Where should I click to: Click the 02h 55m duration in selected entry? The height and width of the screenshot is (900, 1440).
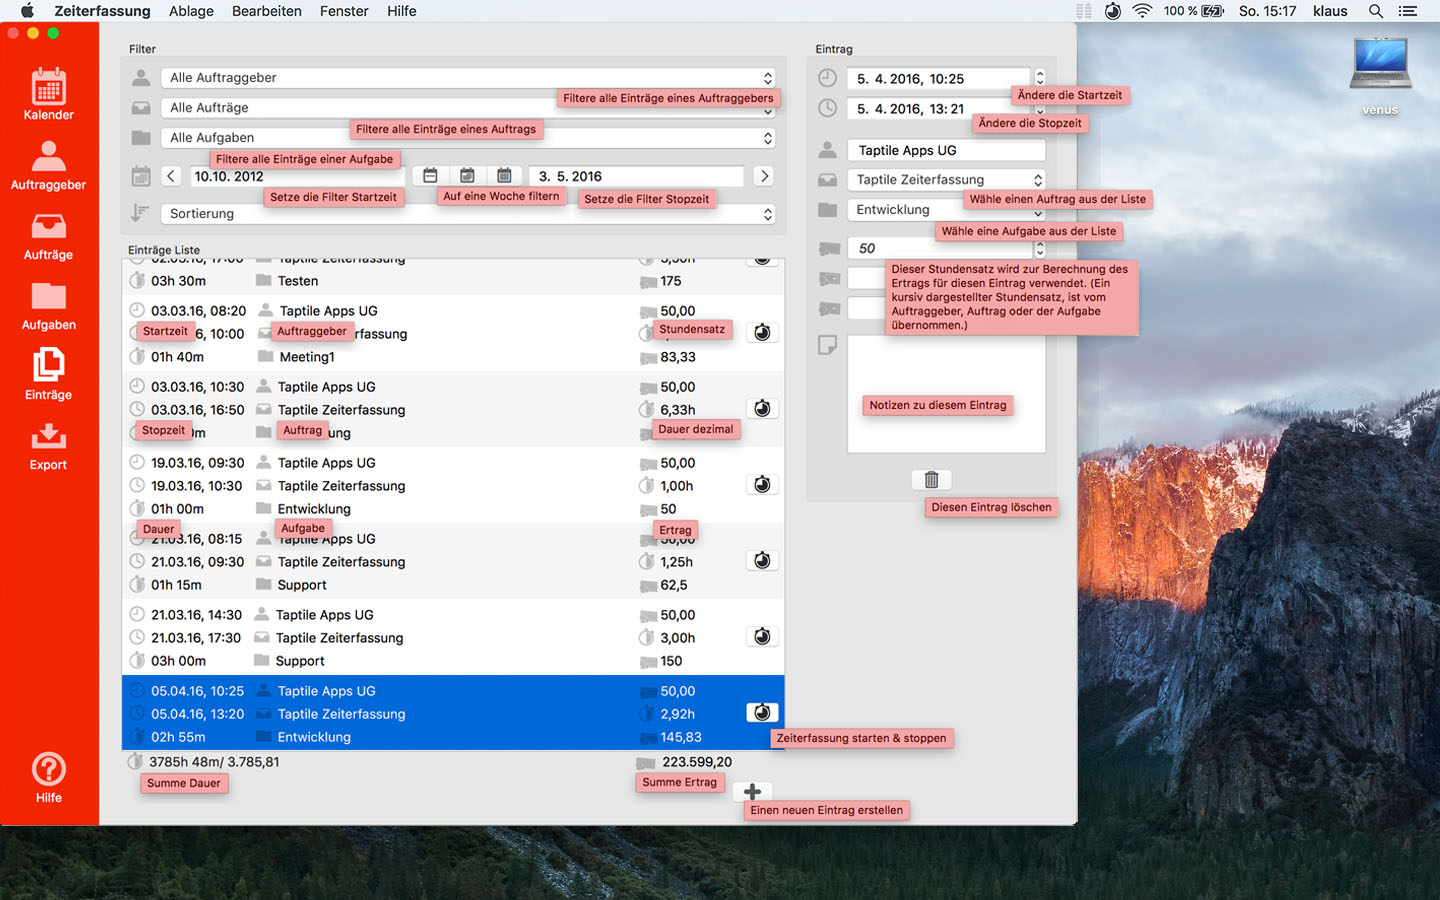pos(178,737)
